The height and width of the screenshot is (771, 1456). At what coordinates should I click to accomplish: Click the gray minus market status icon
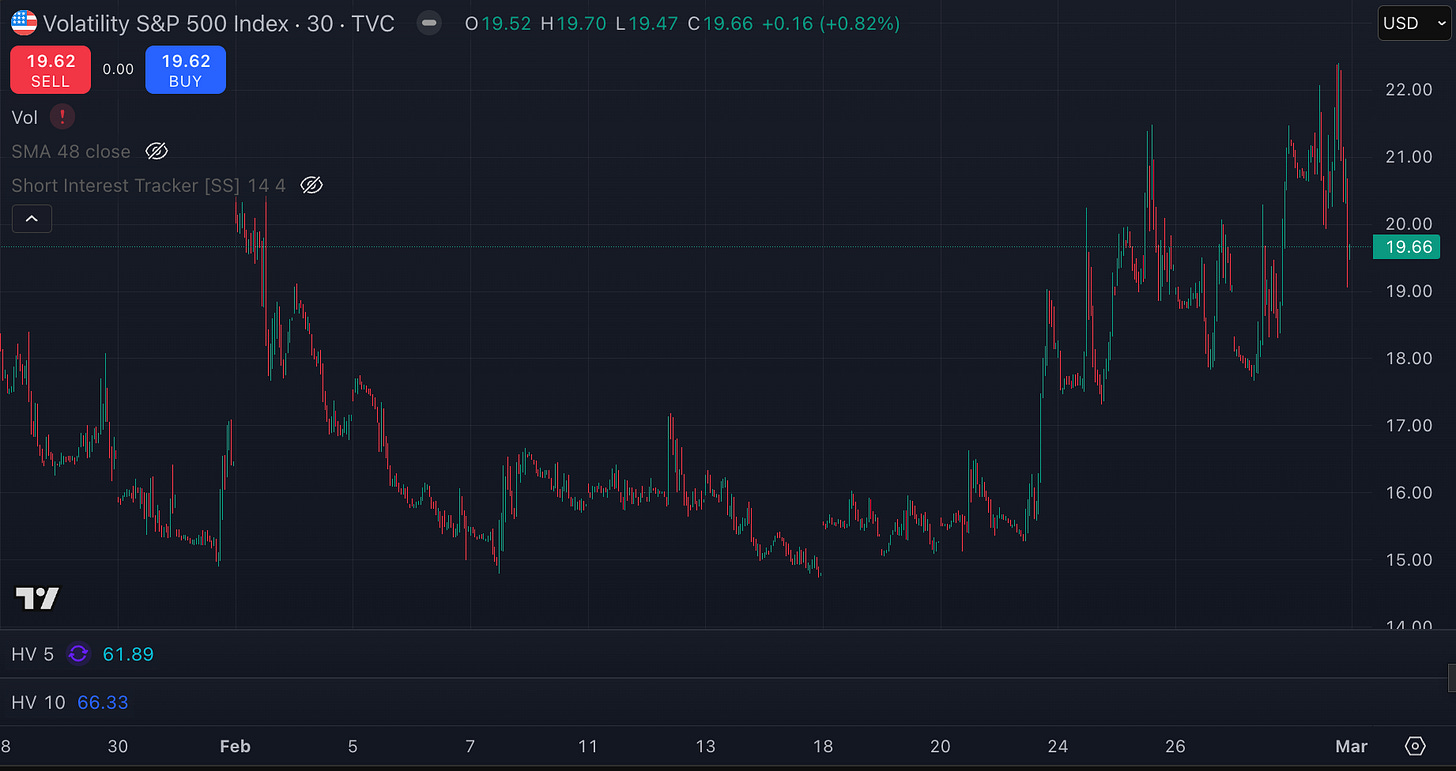429,23
